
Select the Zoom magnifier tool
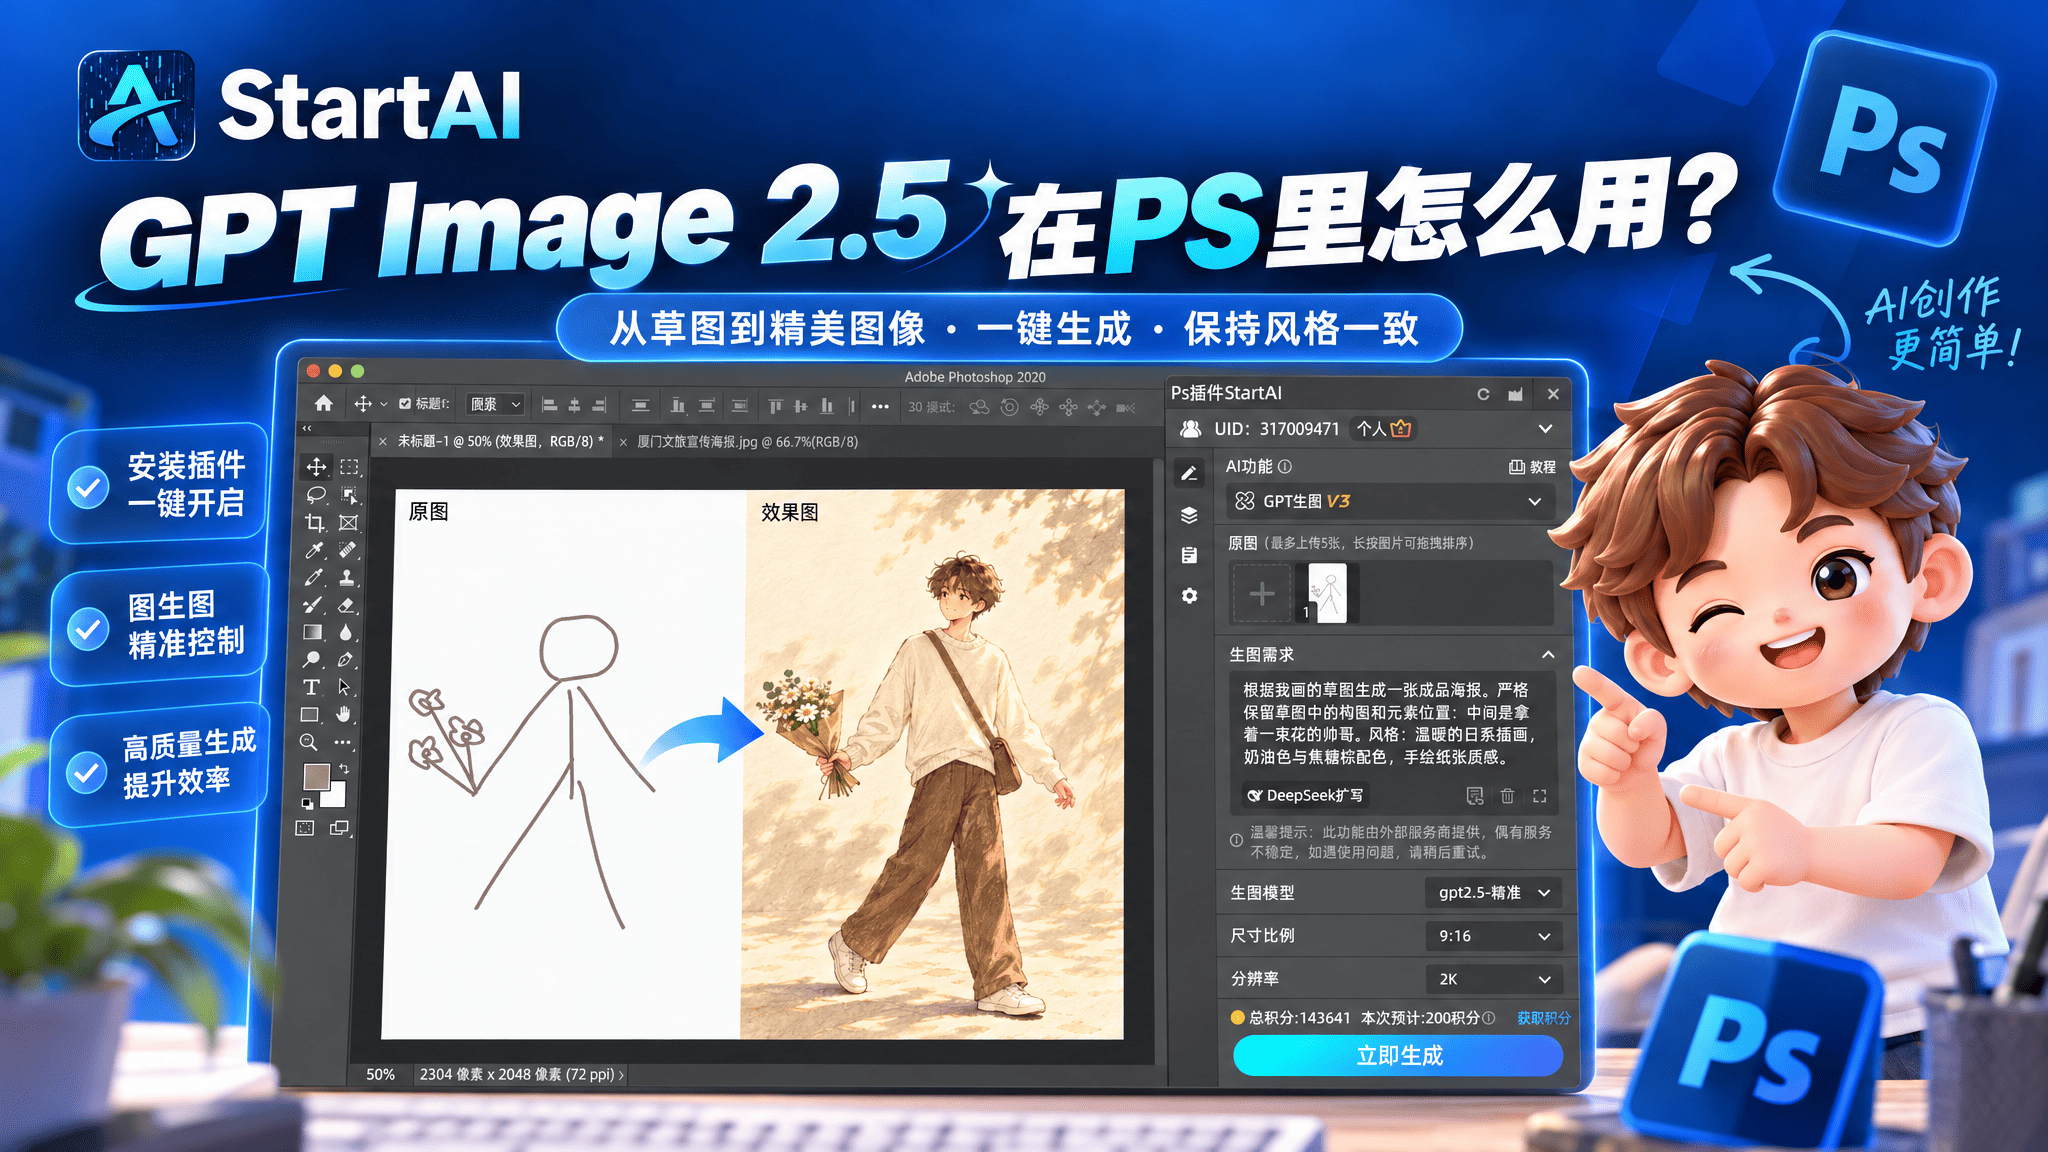(x=309, y=742)
